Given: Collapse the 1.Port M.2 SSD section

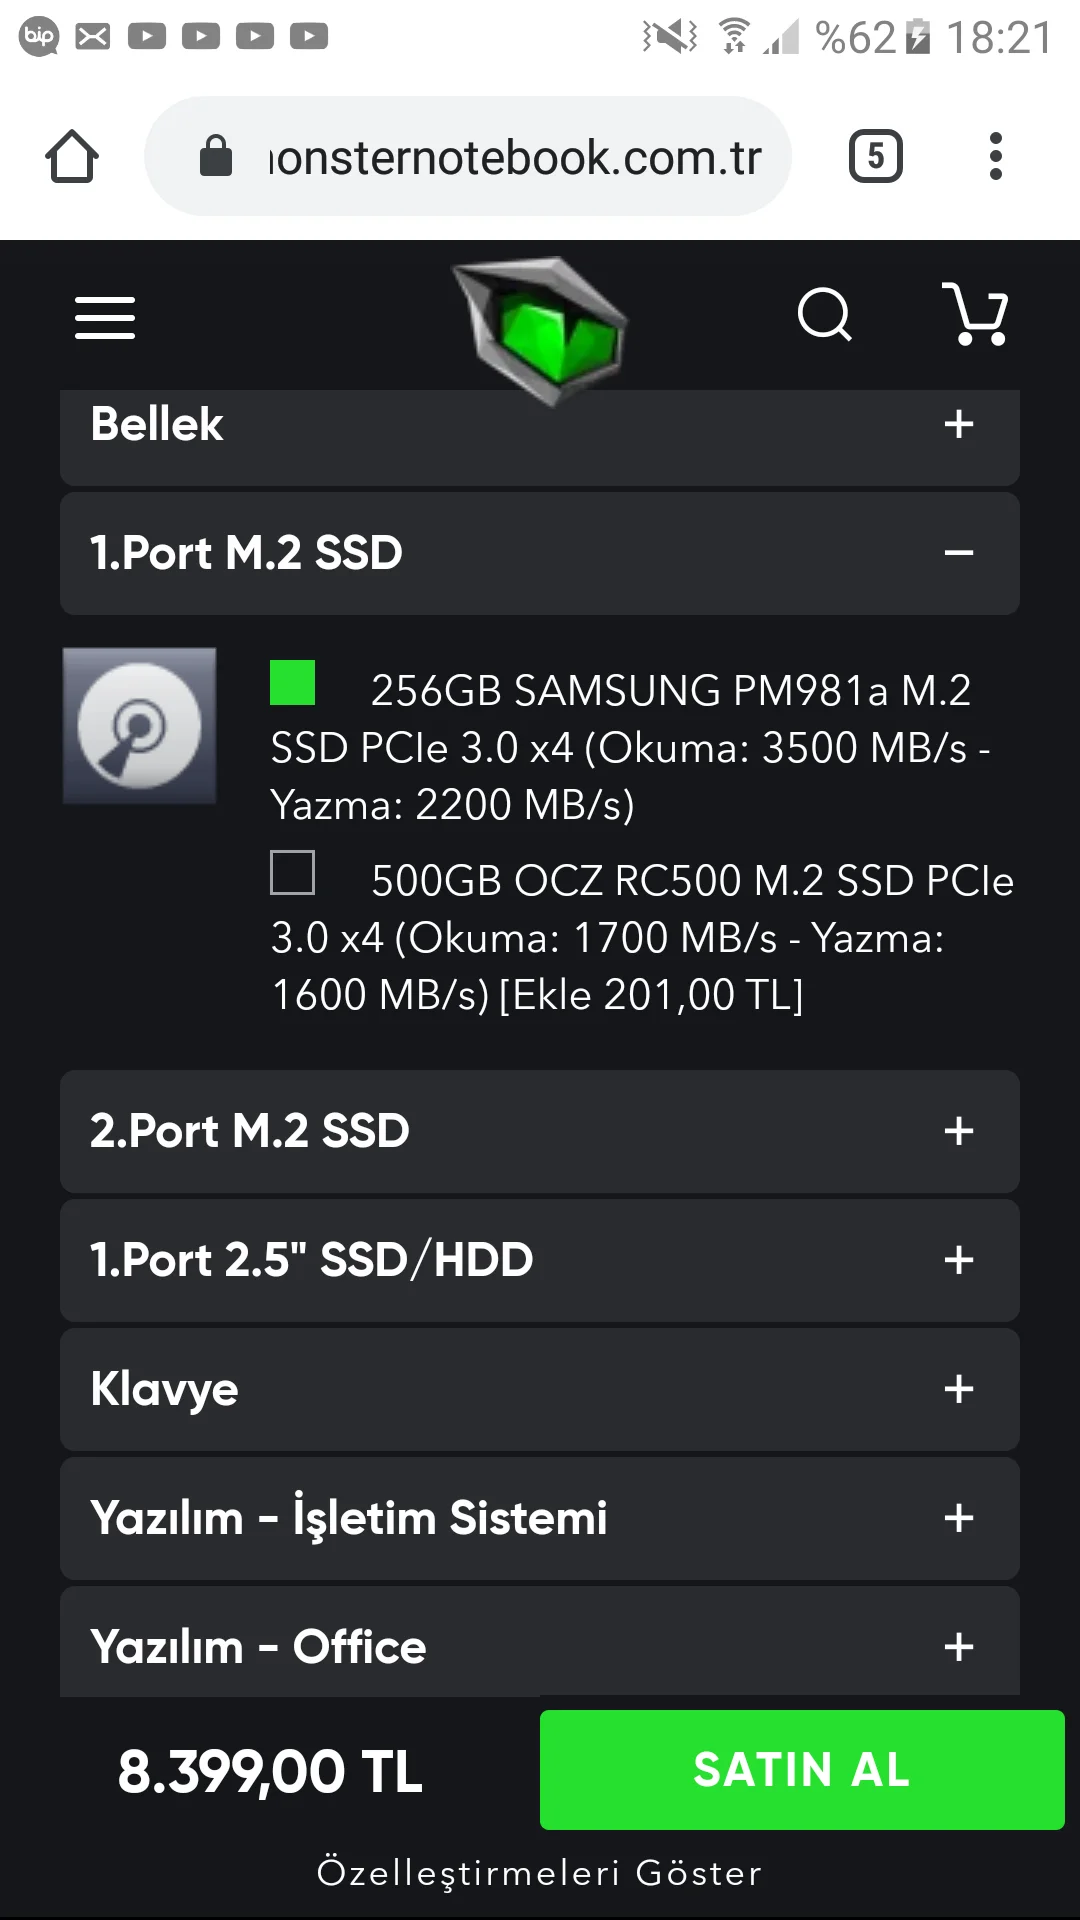Looking at the screenshot, I should coord(958,553).
